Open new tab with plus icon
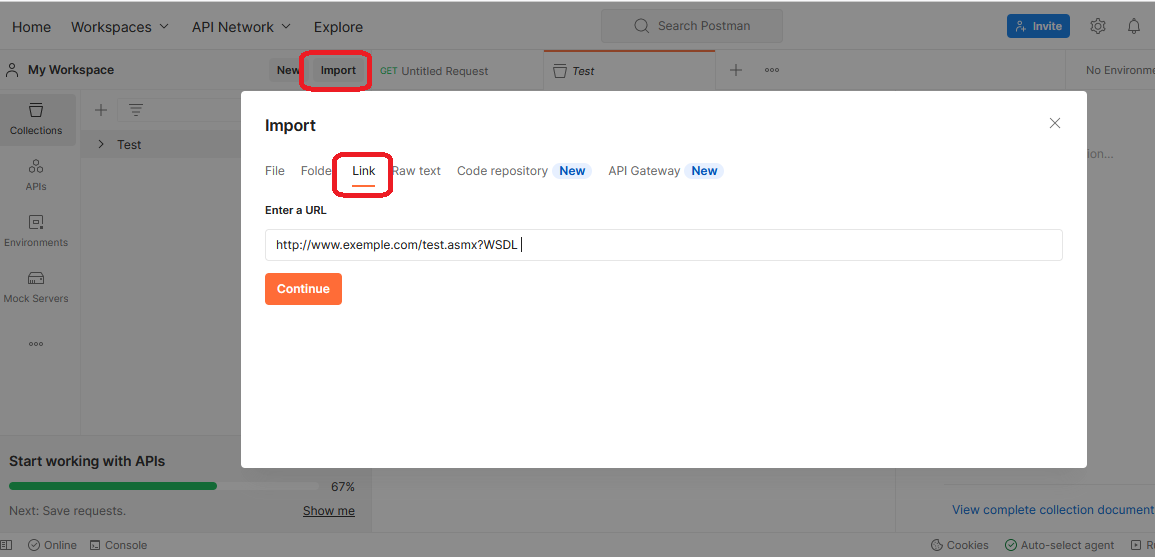The width and height of the screenshot is (1155, 557). click(736, 70)
